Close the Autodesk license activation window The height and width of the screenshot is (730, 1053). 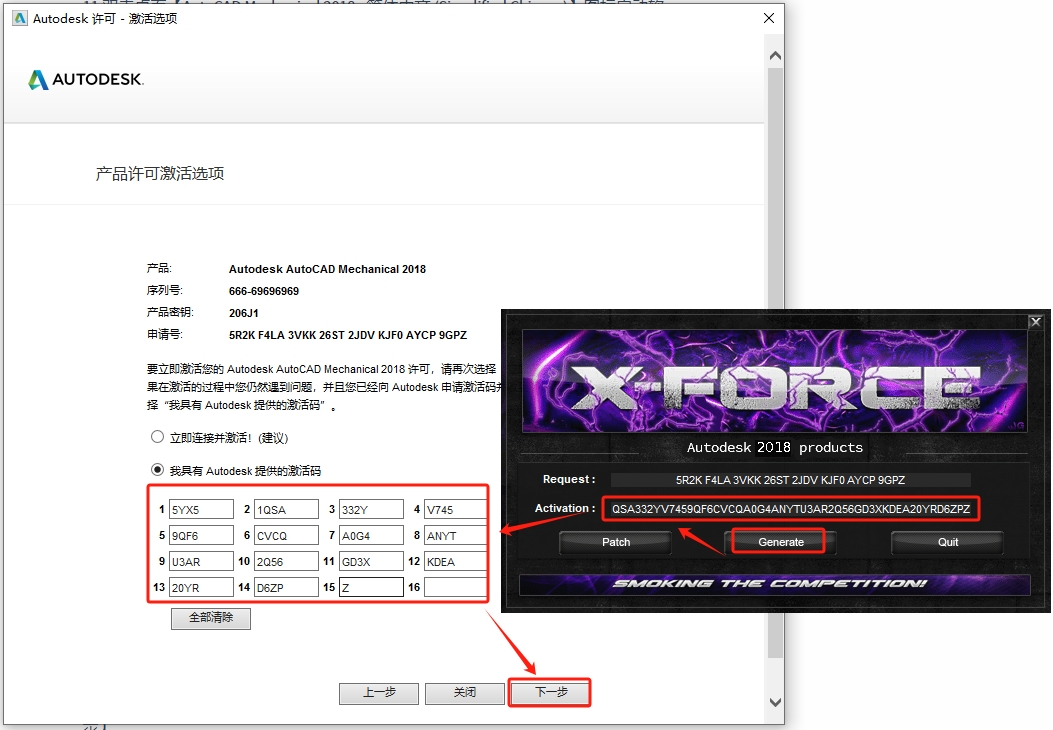tap(769, 18)
